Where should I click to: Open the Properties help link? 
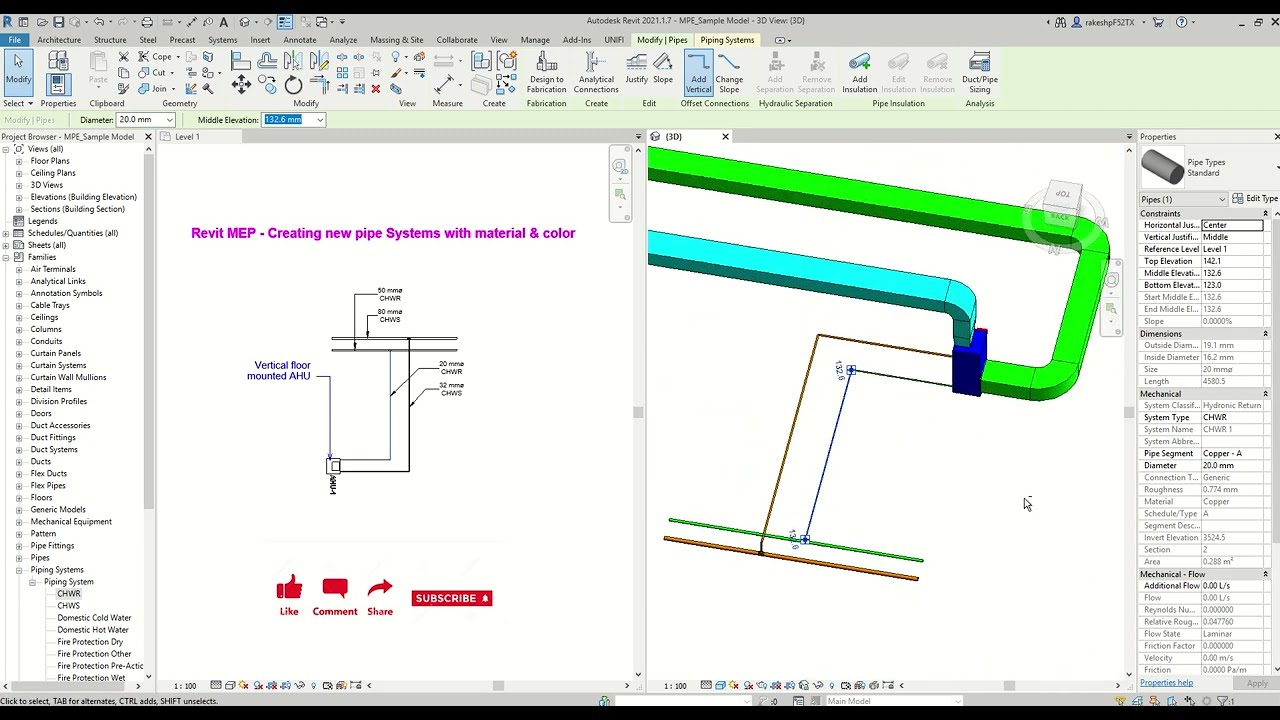1166,683
